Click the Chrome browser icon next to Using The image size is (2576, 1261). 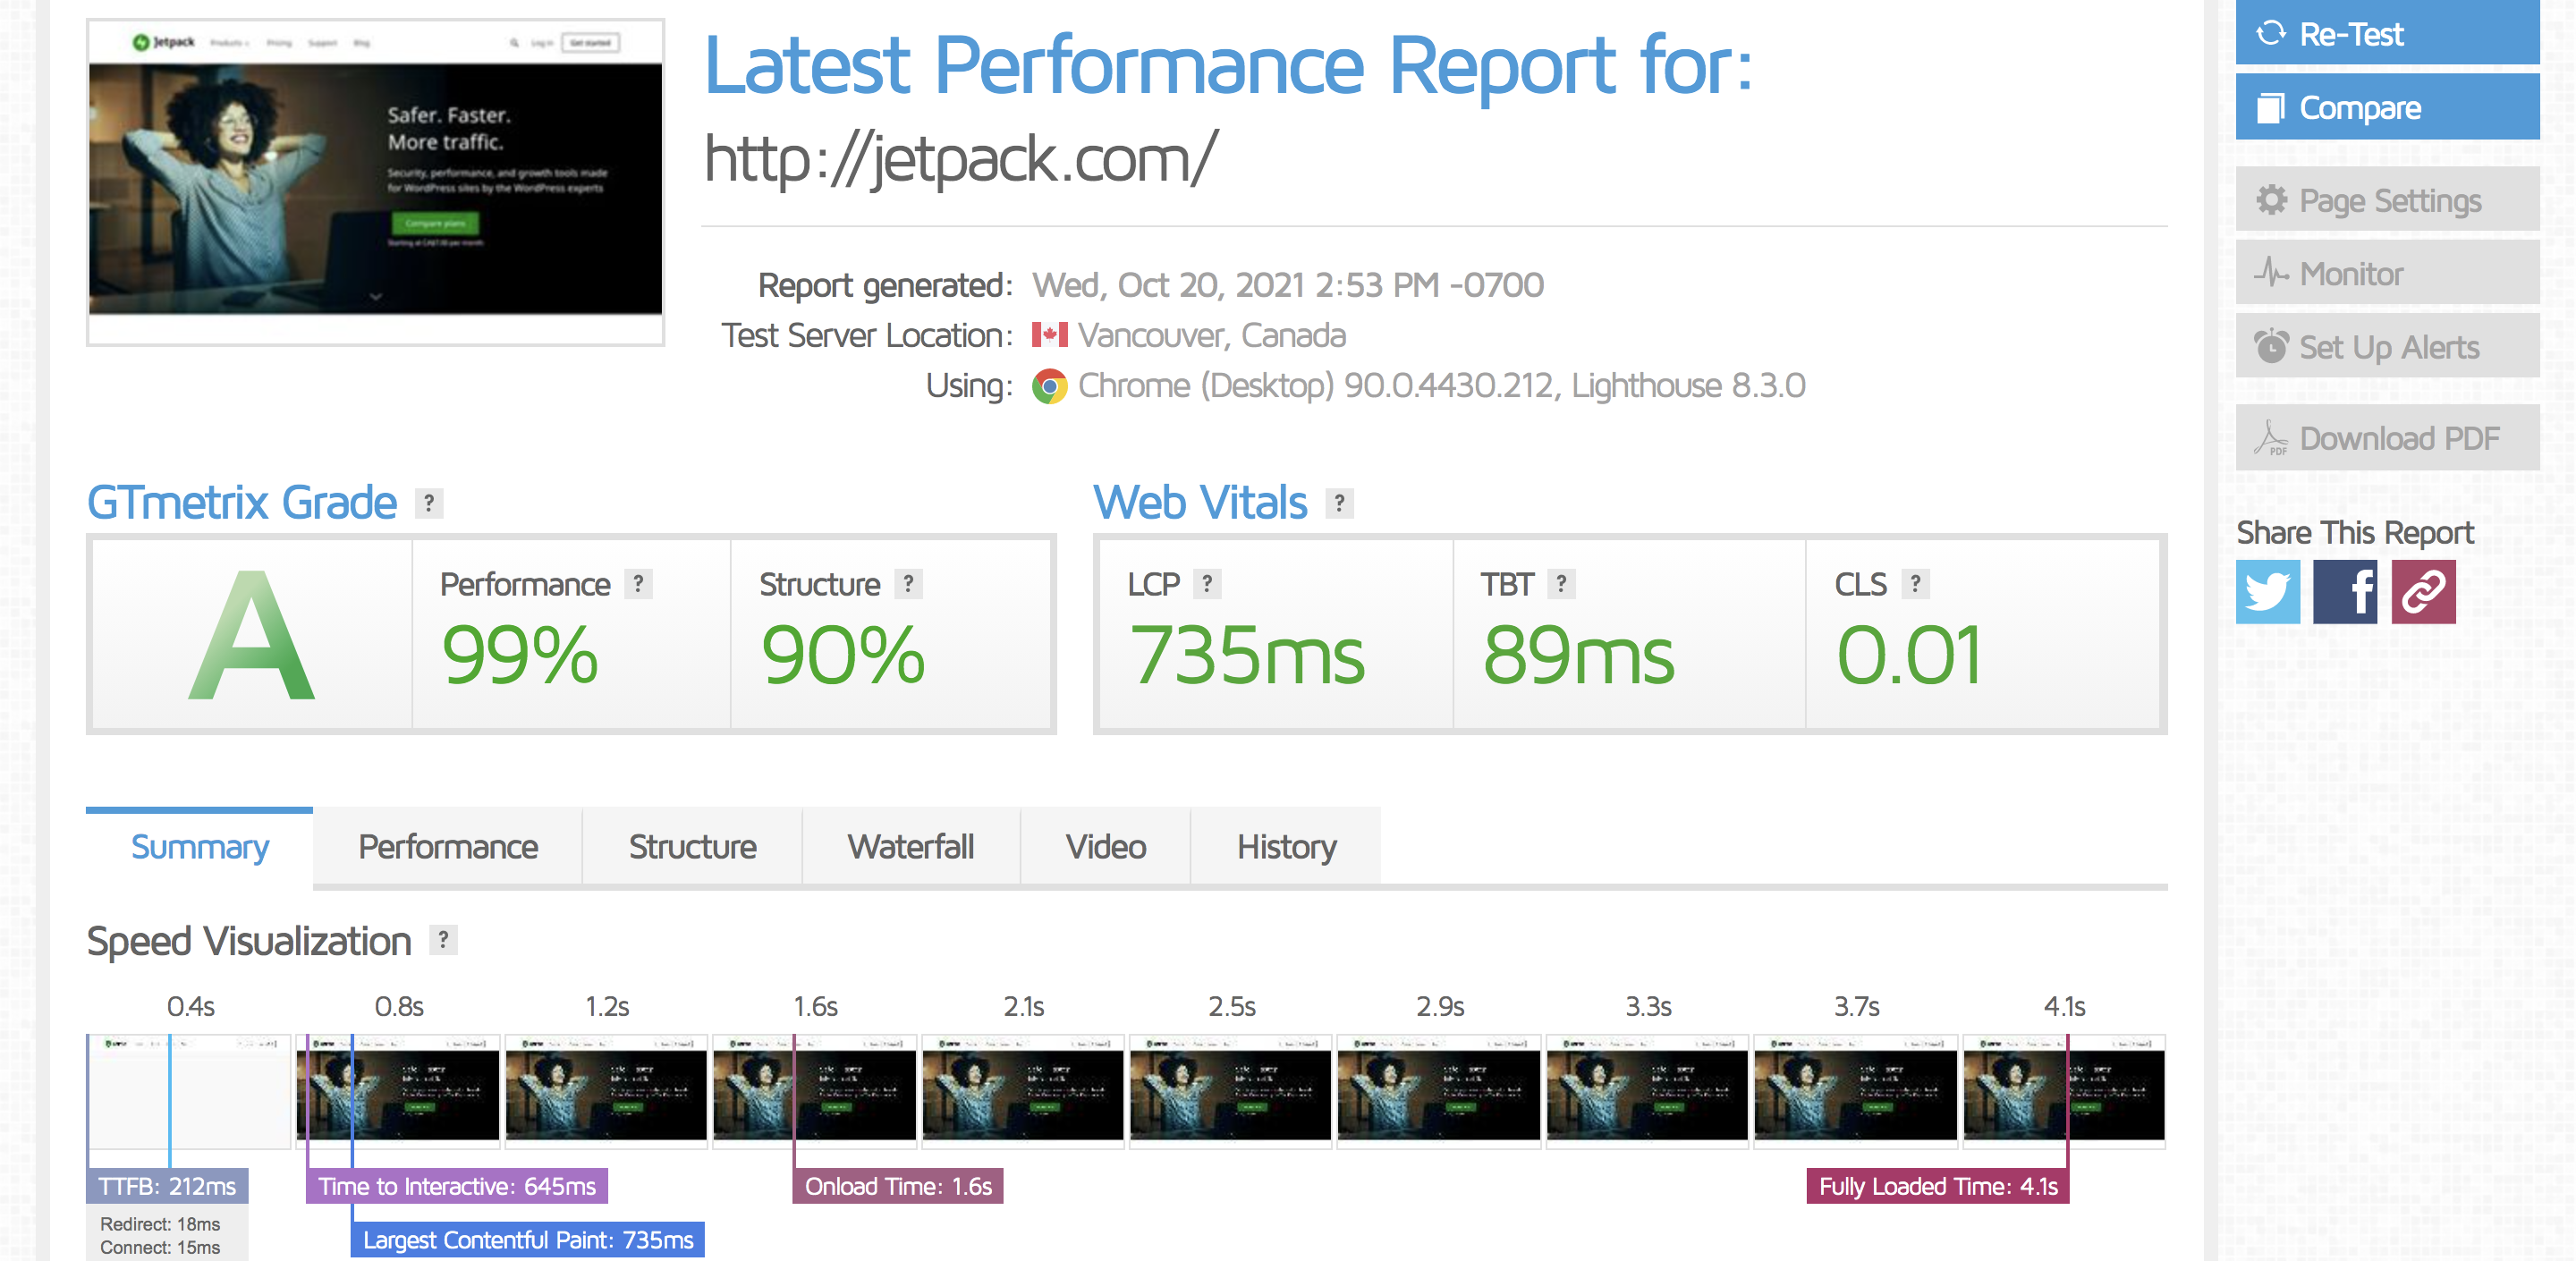pyautogui.click(x=1050, y=386)
